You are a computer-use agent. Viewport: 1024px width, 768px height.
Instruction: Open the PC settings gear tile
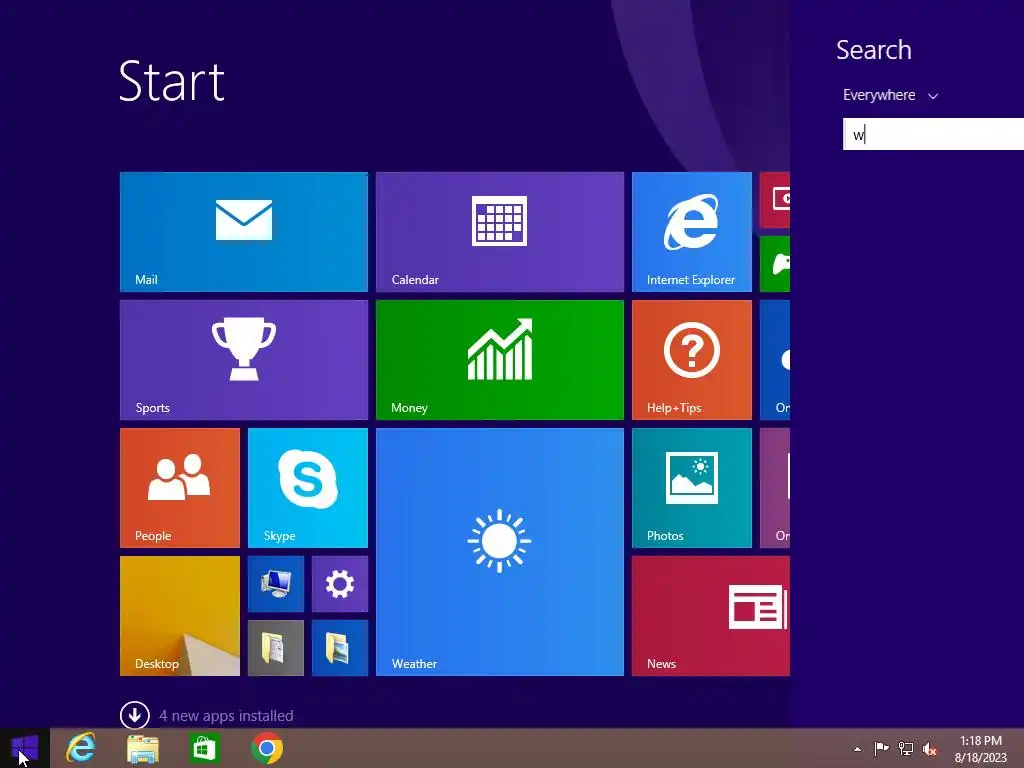click(340, 584)
